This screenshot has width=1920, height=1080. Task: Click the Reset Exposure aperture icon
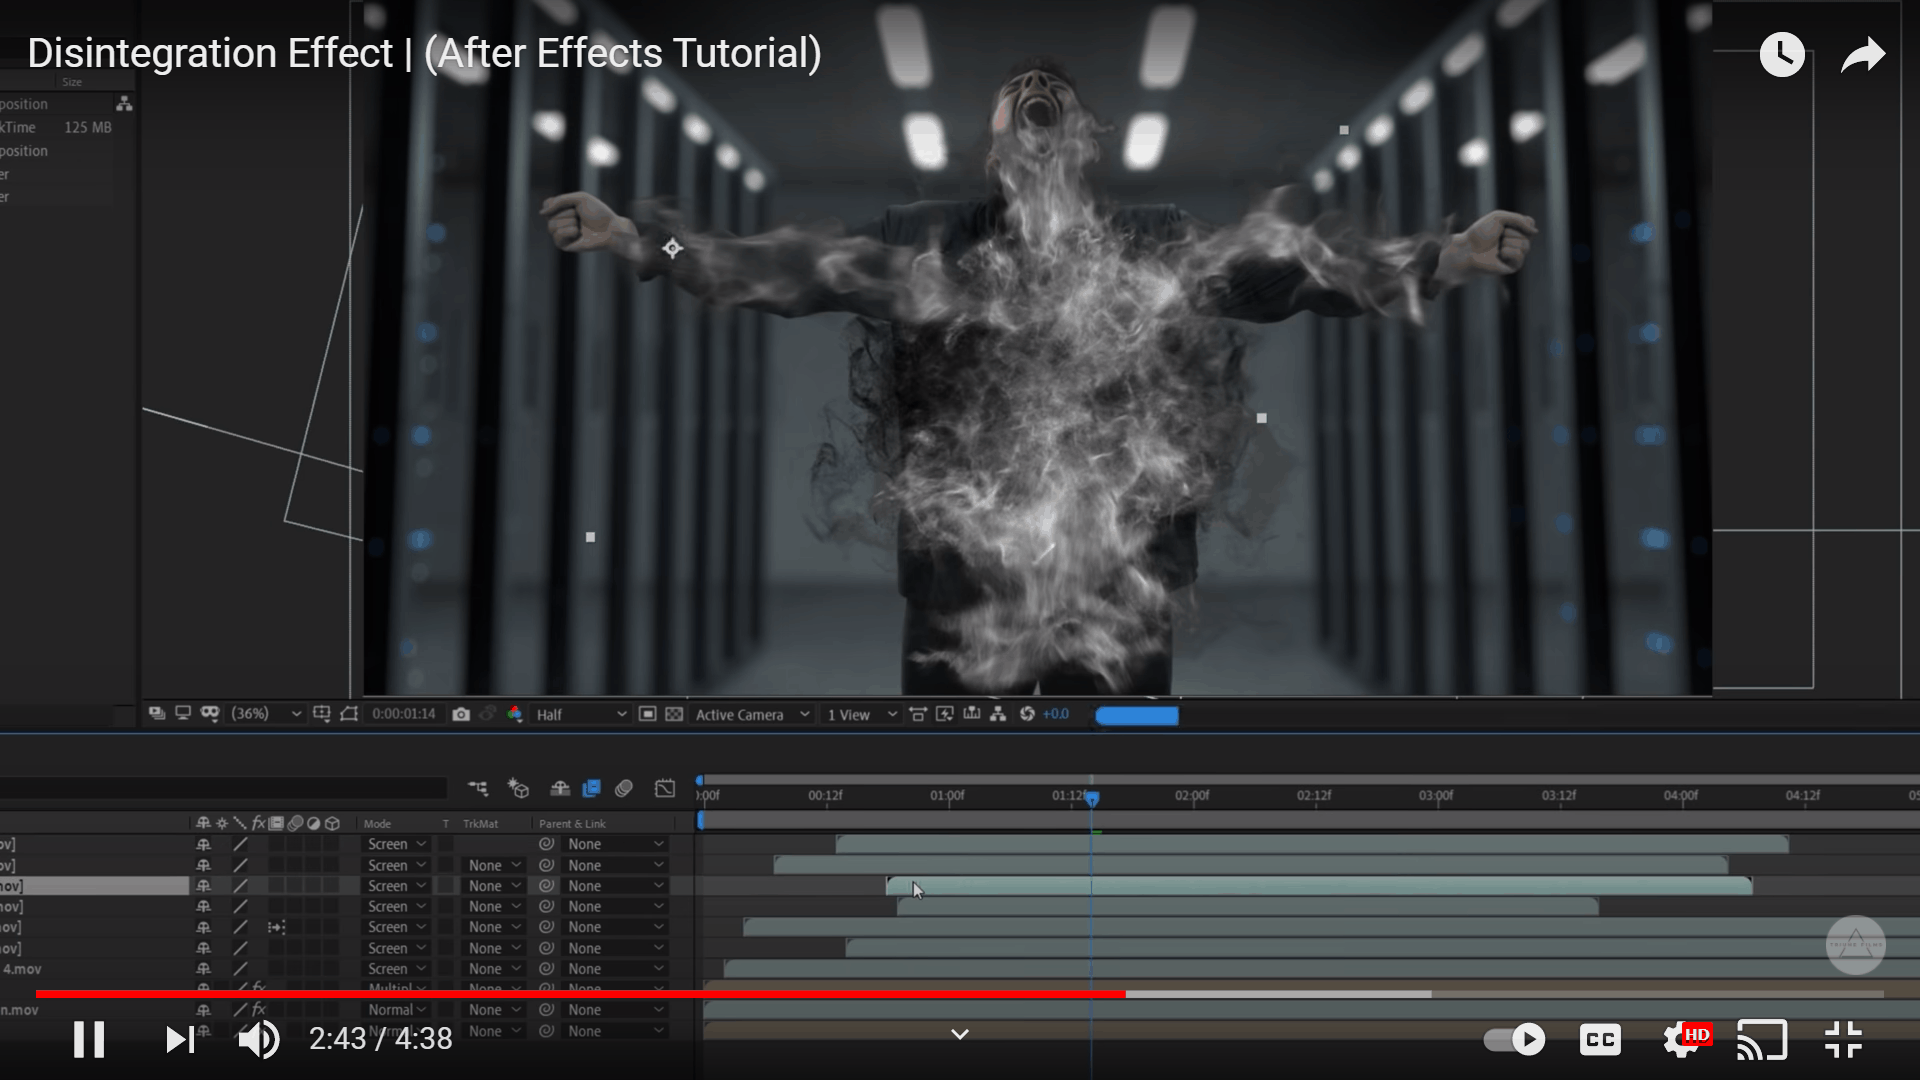pyautogui.click(x=1027, y=714)
